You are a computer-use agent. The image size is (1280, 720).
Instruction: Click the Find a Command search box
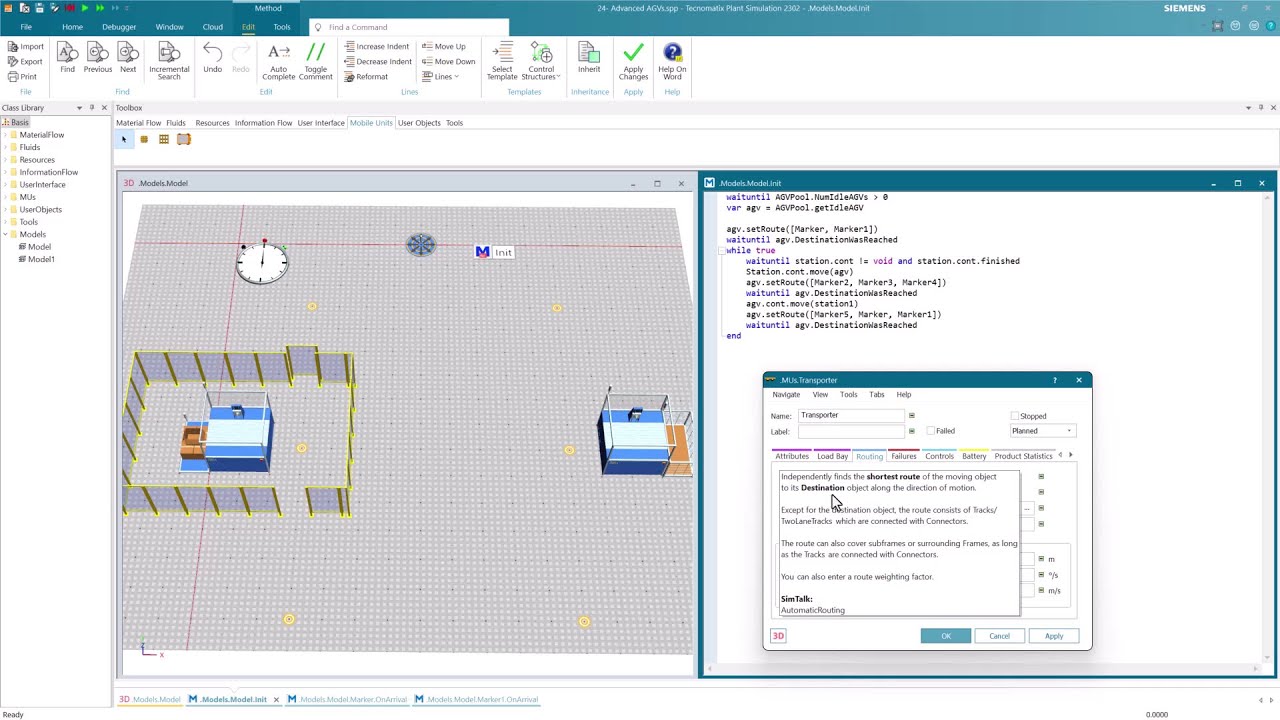408,27
